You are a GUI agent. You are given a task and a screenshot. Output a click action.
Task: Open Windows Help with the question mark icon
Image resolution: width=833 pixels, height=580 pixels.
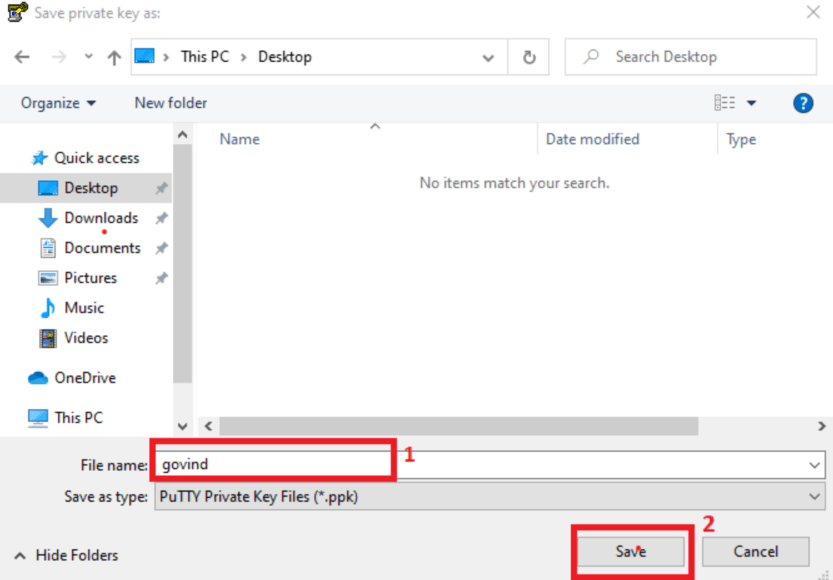tap(803, 103)
